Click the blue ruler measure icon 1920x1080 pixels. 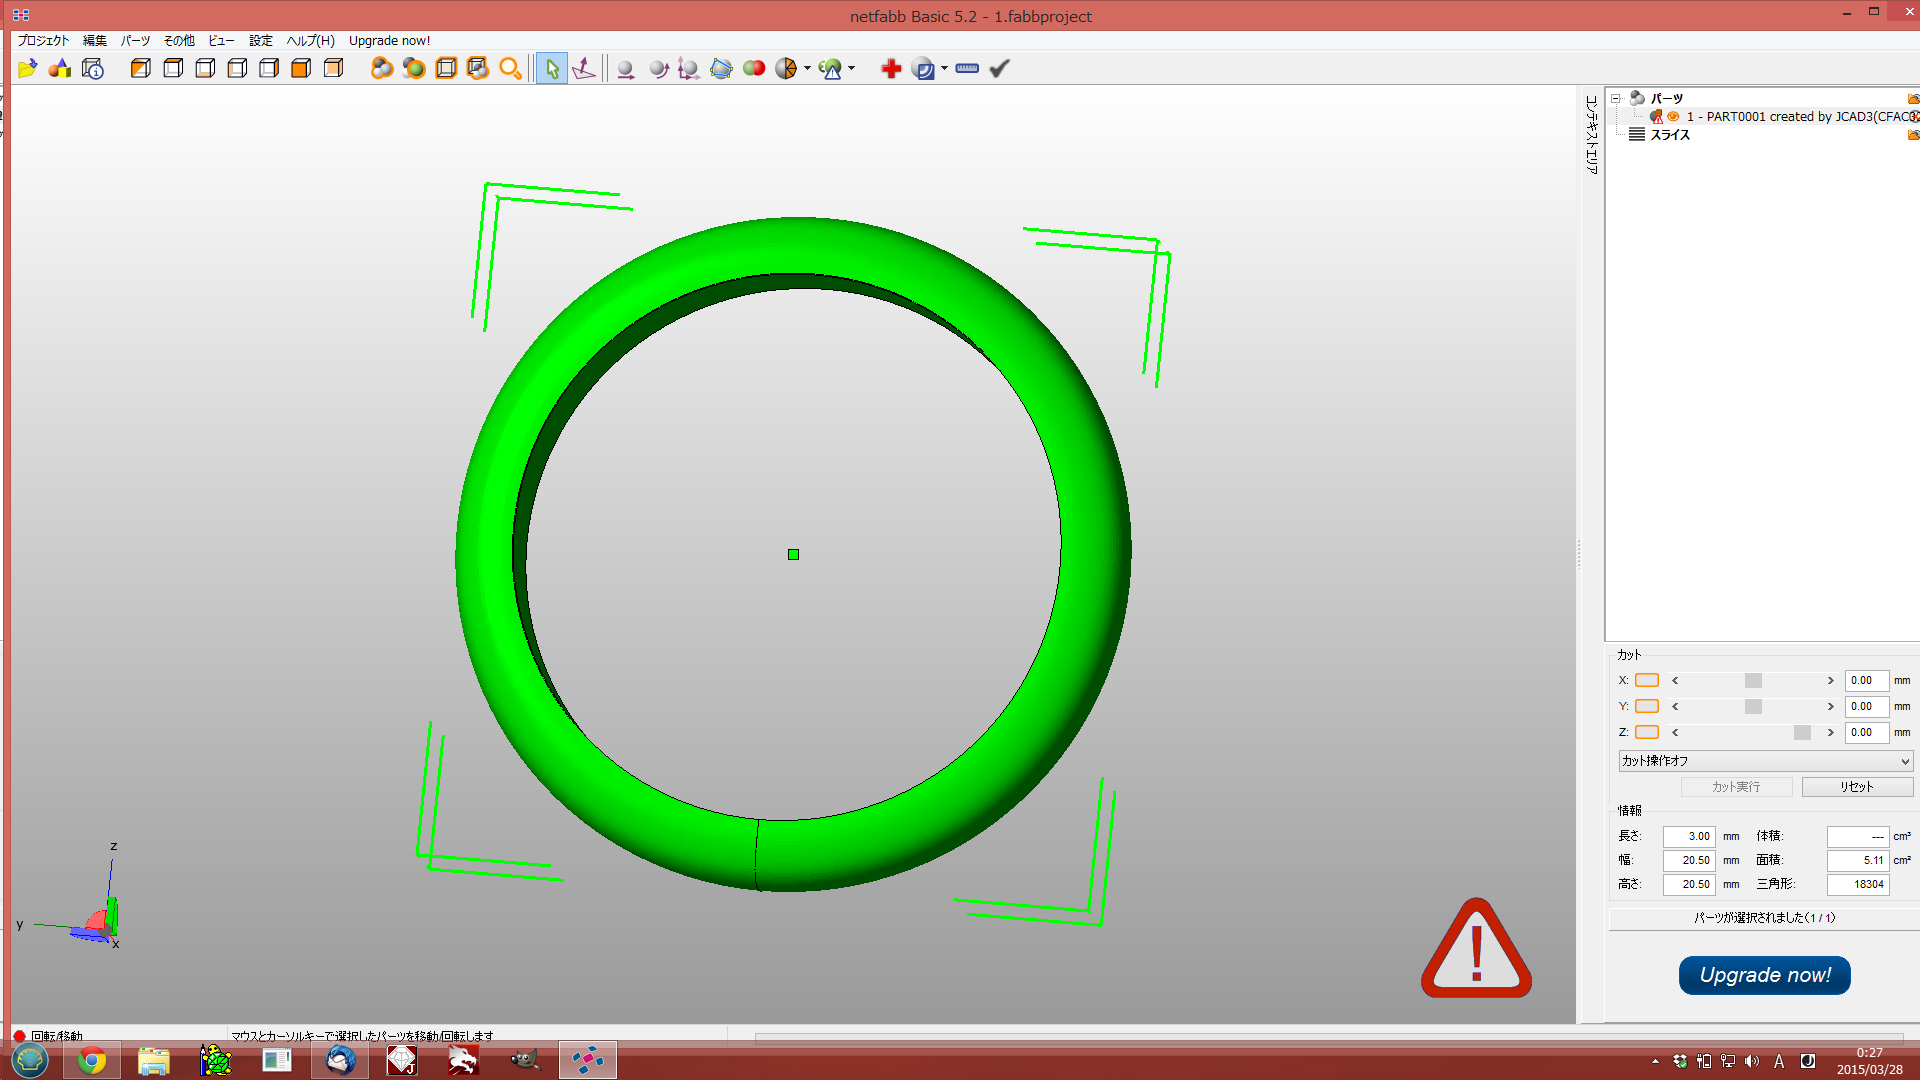tap(967, 68)
